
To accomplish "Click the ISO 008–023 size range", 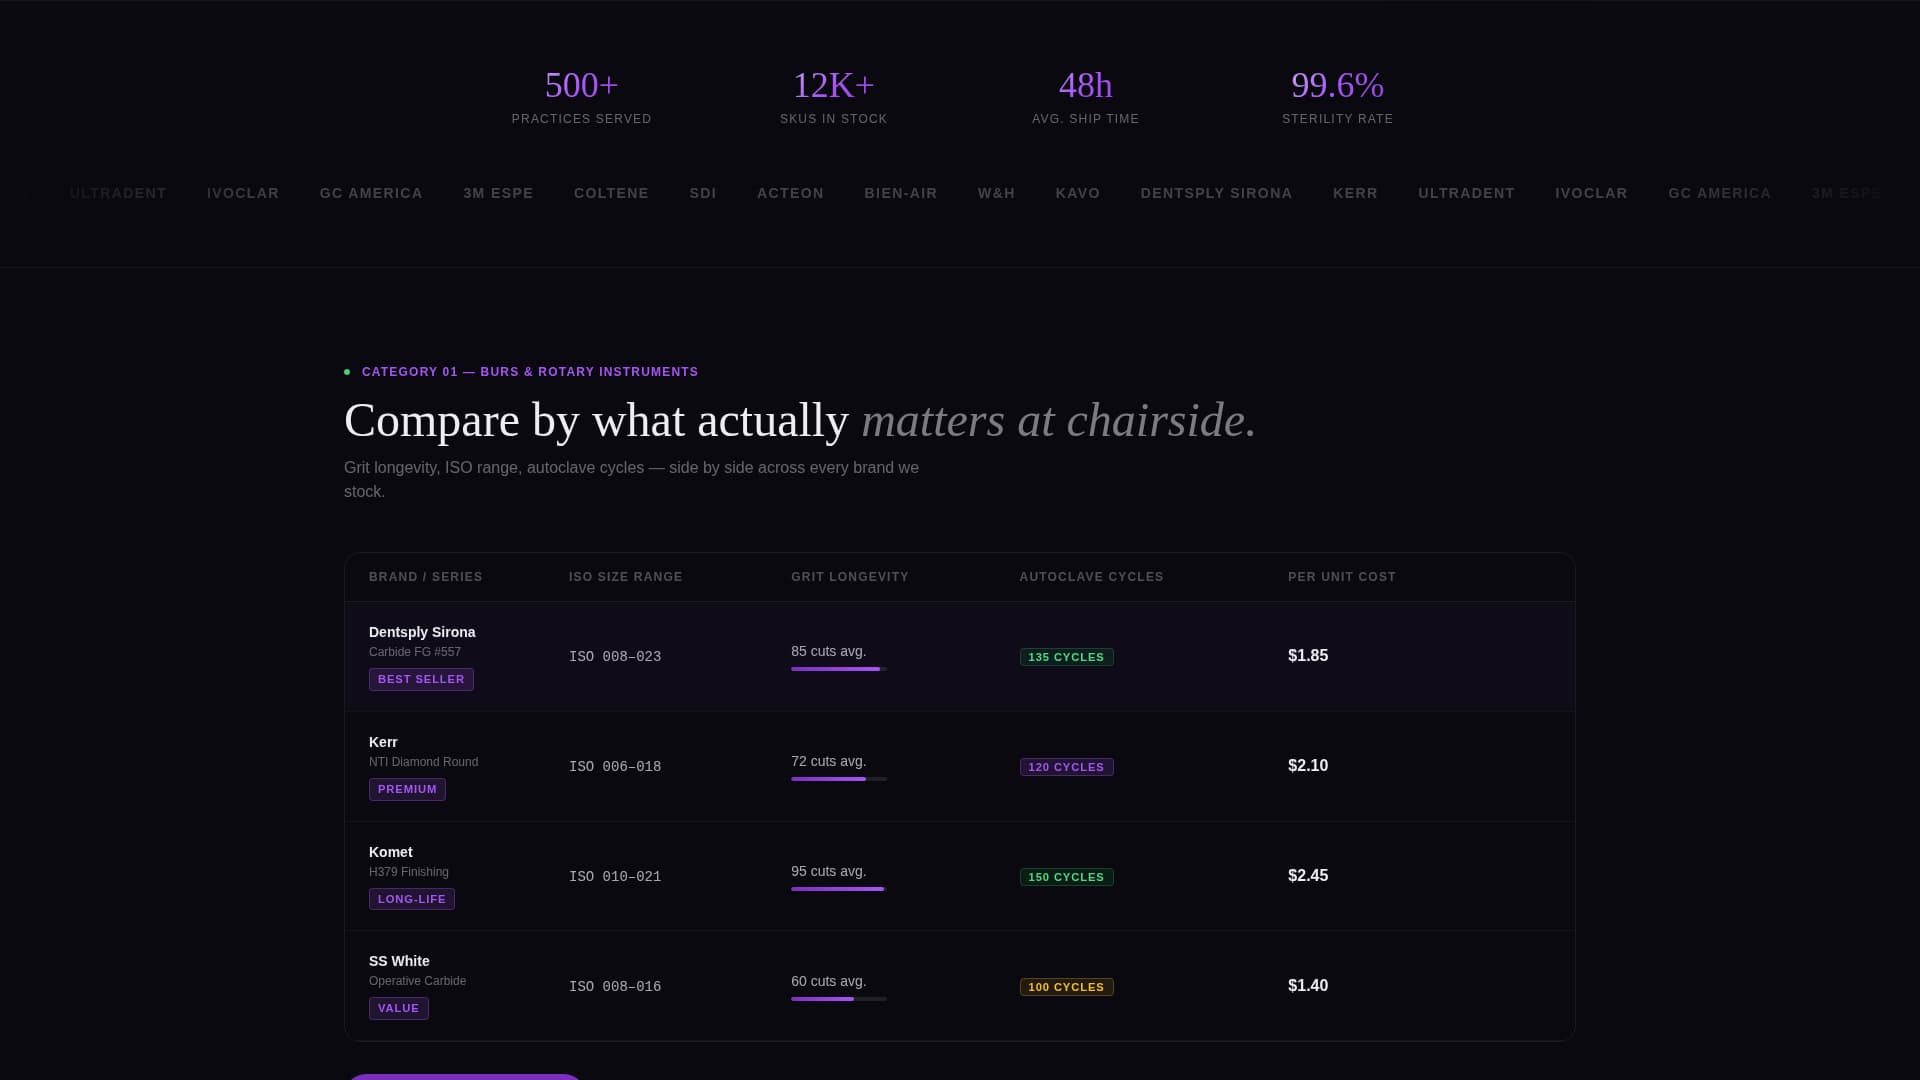I will point(615,657).
